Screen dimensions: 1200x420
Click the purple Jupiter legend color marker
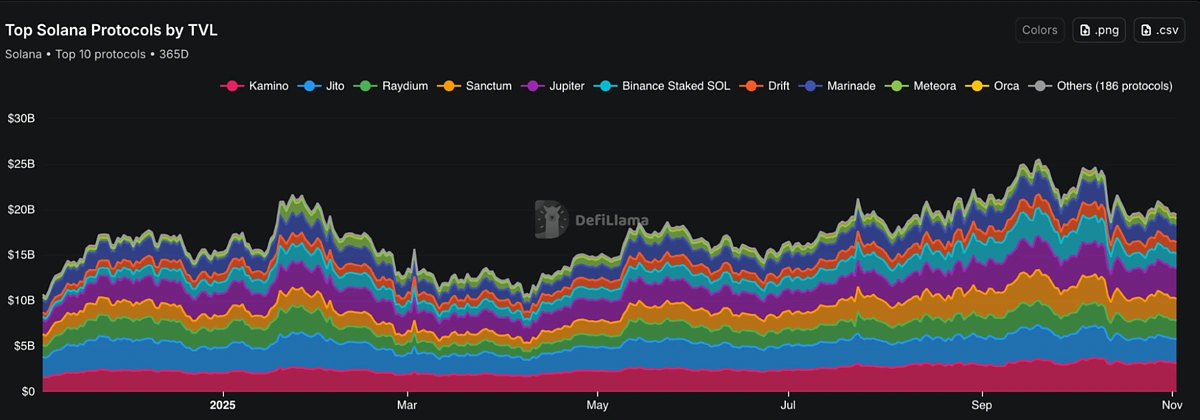pyautogui.click(x=534, y=86)
